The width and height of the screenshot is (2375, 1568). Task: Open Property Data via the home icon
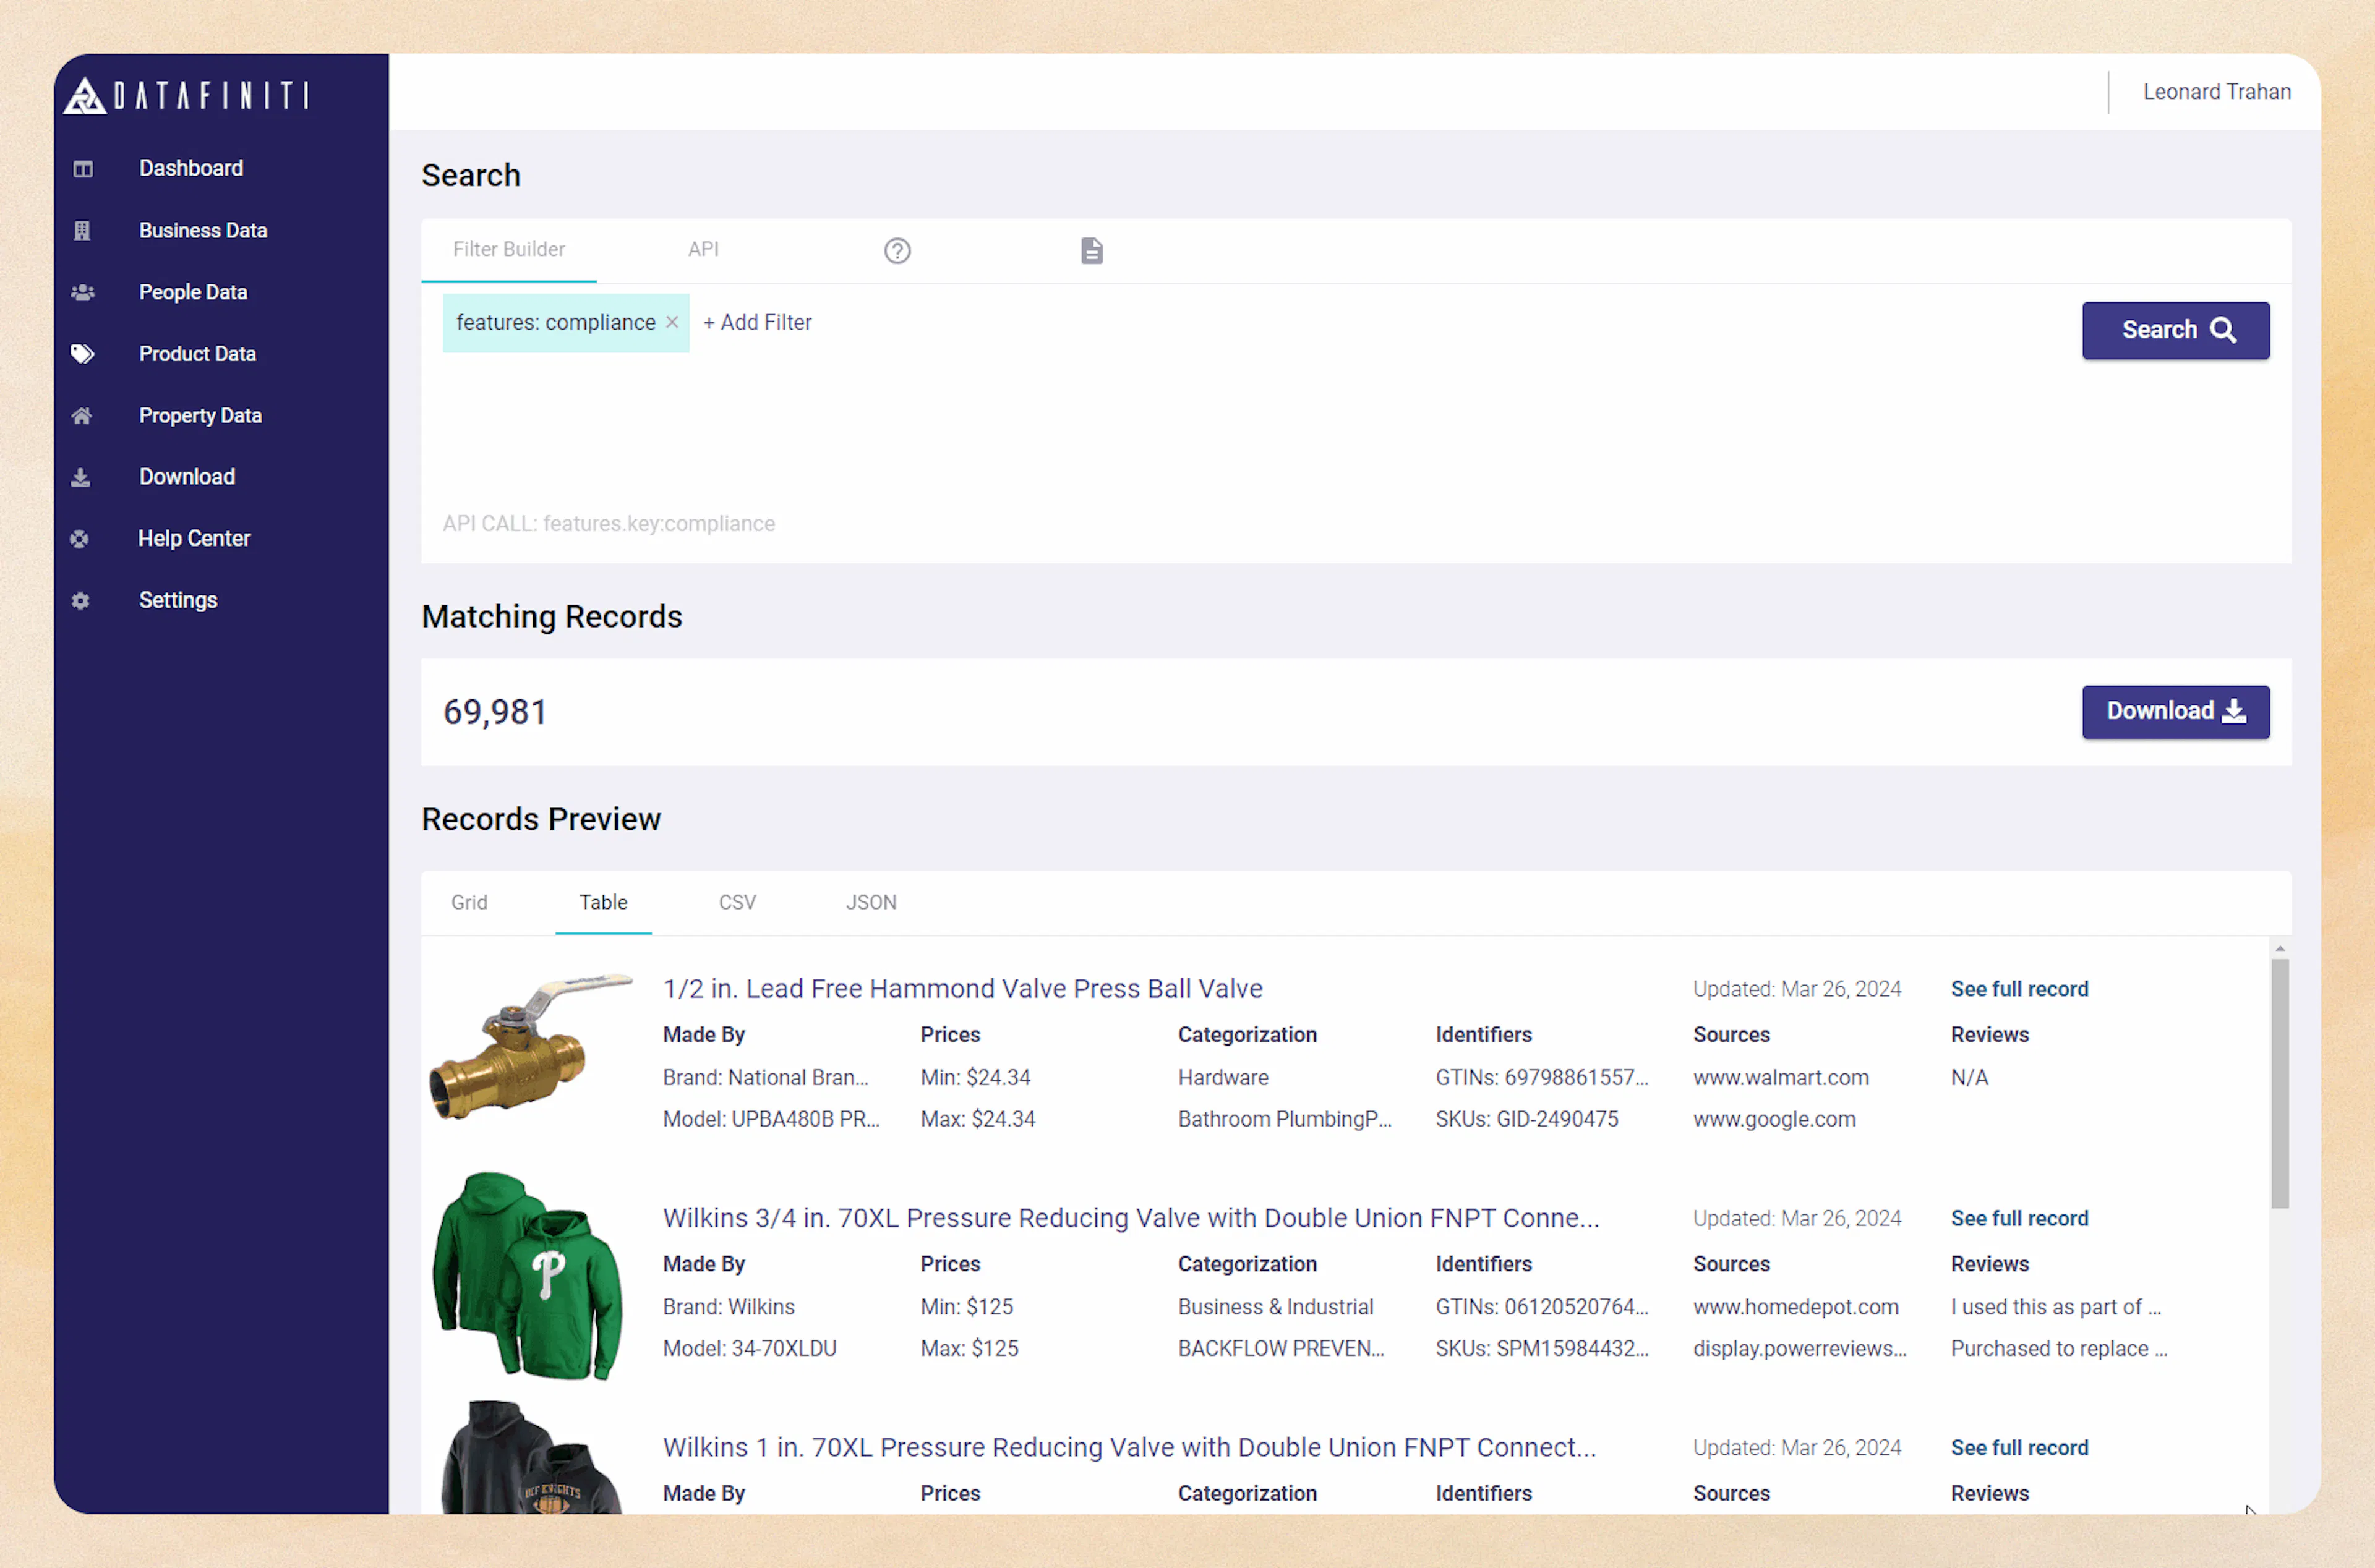tap(81, 416)
